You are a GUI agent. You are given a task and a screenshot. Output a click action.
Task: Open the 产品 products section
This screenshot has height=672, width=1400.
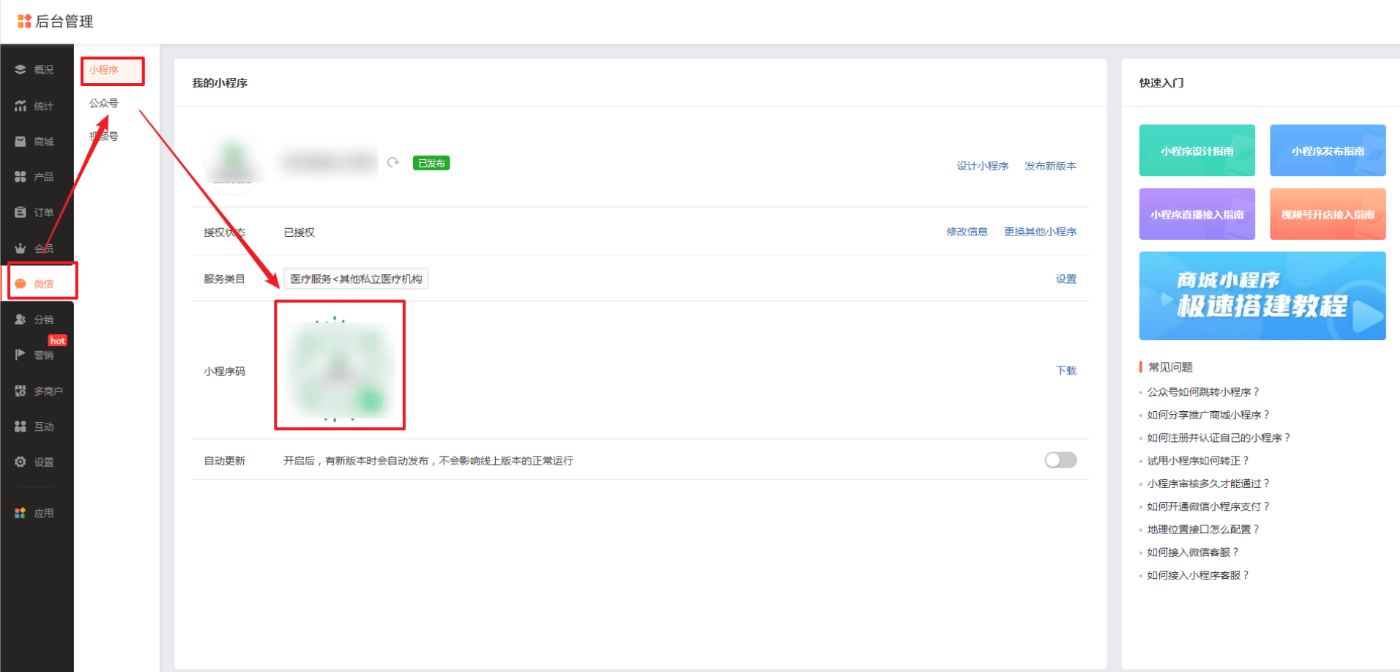click(x=36, y=177)
